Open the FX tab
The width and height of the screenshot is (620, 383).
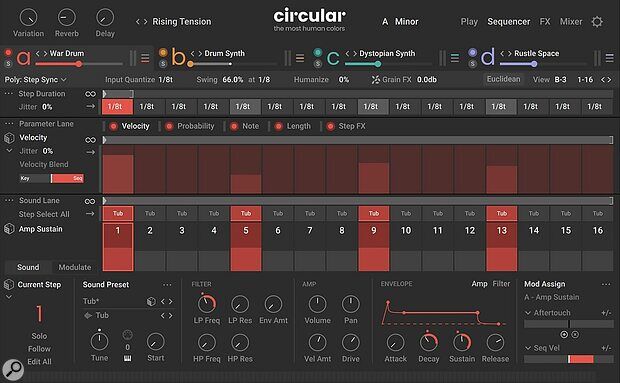545,22
